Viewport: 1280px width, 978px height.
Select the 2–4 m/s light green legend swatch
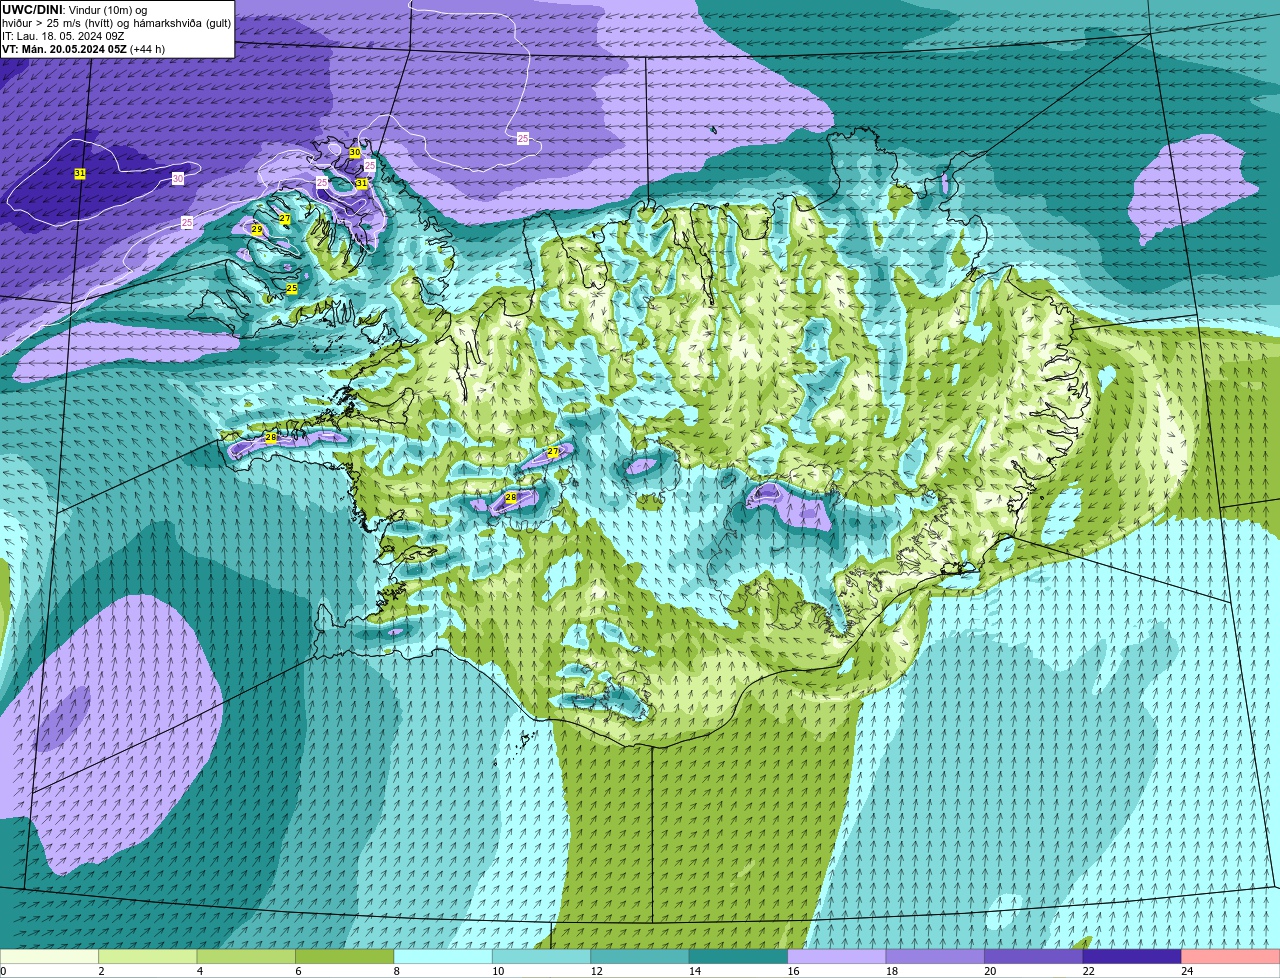click(148, 957)
